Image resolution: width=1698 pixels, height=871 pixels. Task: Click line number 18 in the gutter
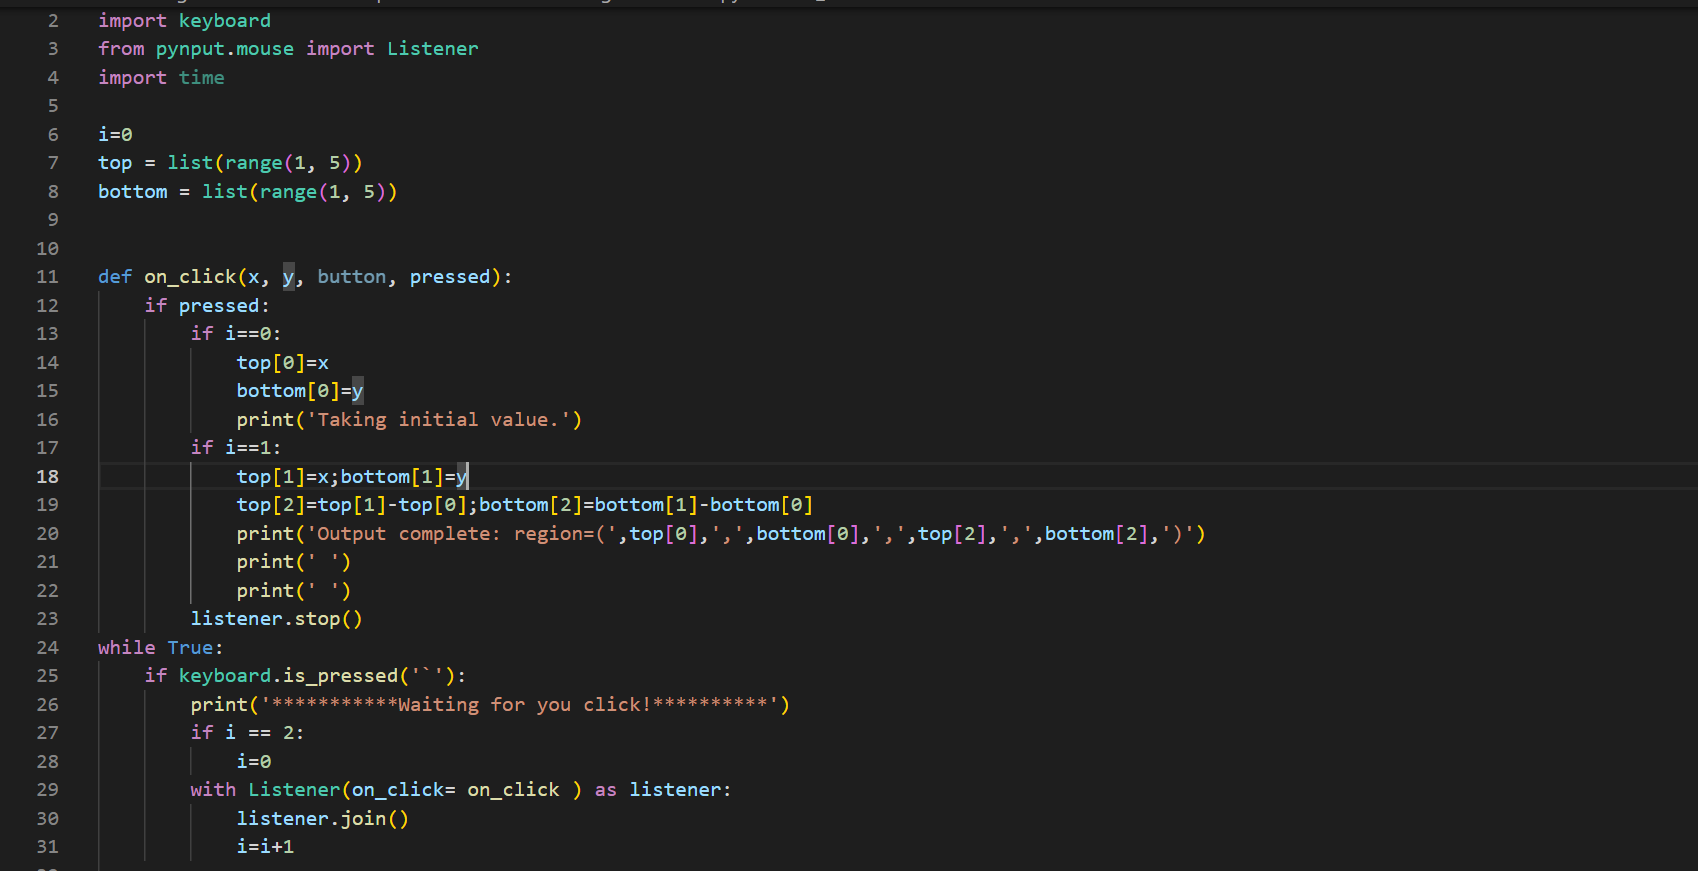point(47,477)
